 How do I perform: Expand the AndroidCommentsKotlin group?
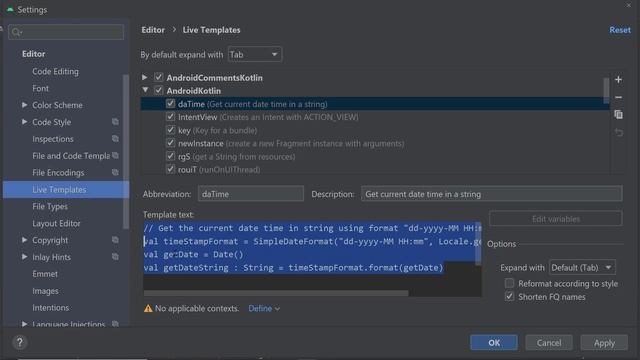[144, 77]
